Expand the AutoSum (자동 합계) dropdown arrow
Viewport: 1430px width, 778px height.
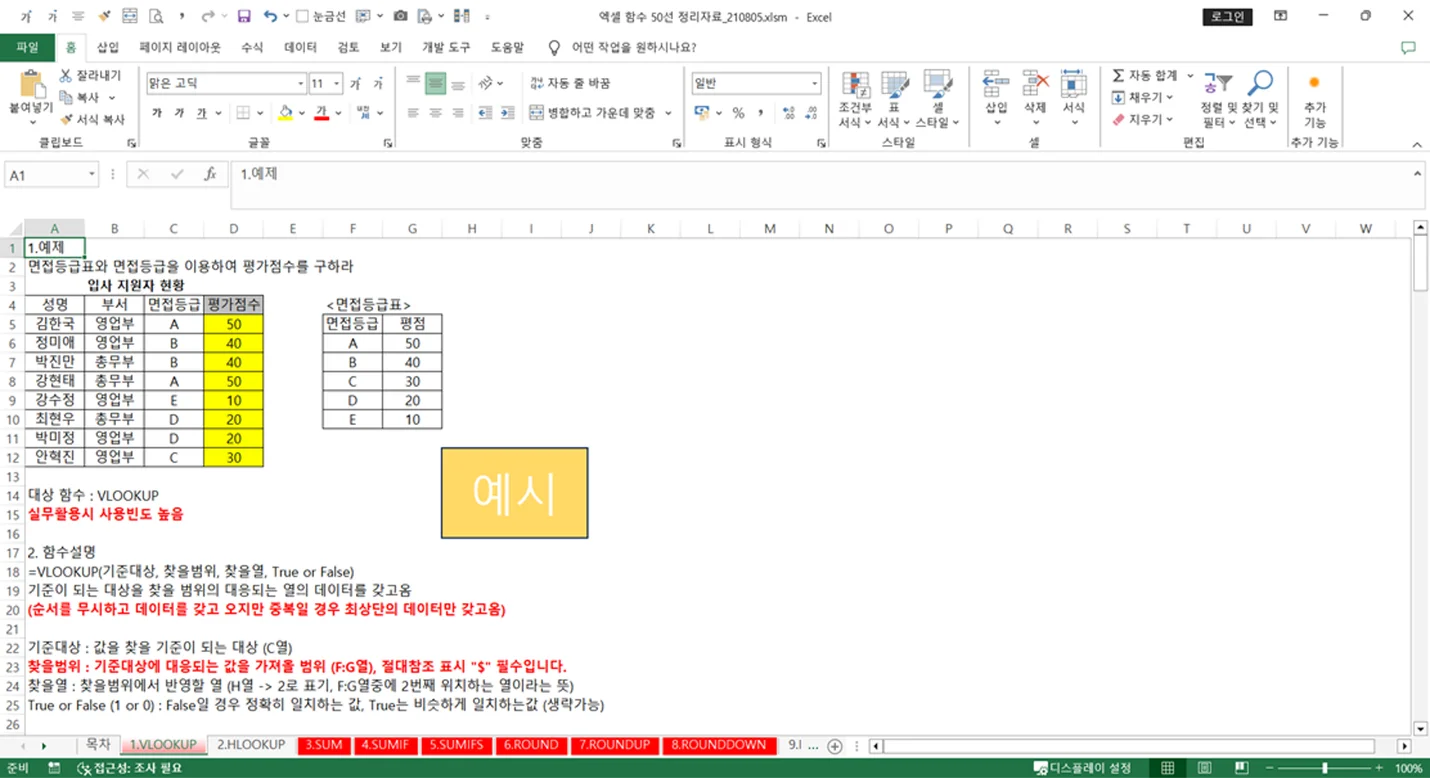pos(1190,76)
